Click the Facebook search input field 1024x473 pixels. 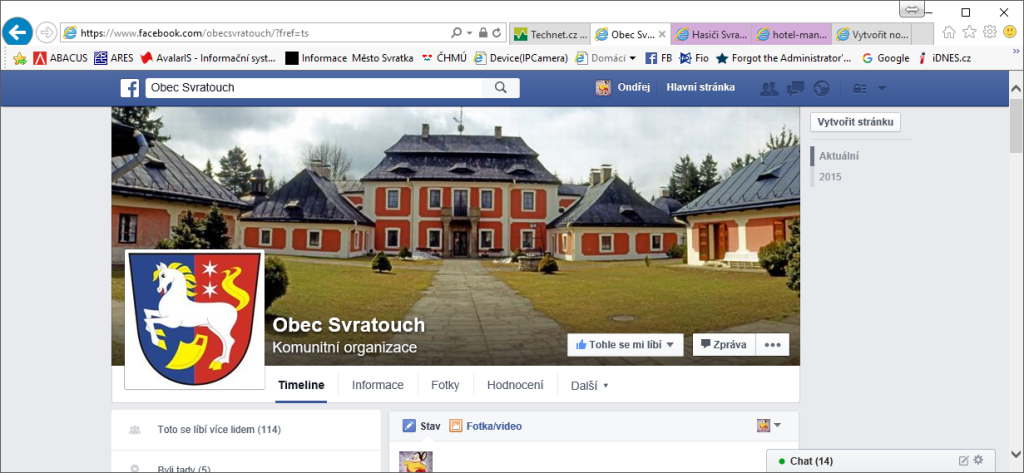314,88
